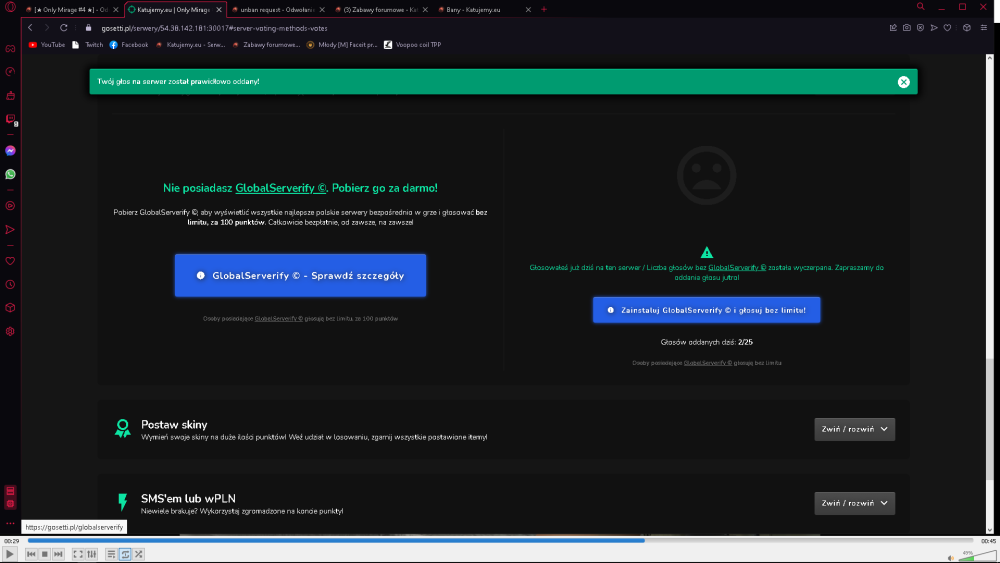
Task: Click the 'Głosów oddanych dziś: 2/25' text
Action: point(707,342)
